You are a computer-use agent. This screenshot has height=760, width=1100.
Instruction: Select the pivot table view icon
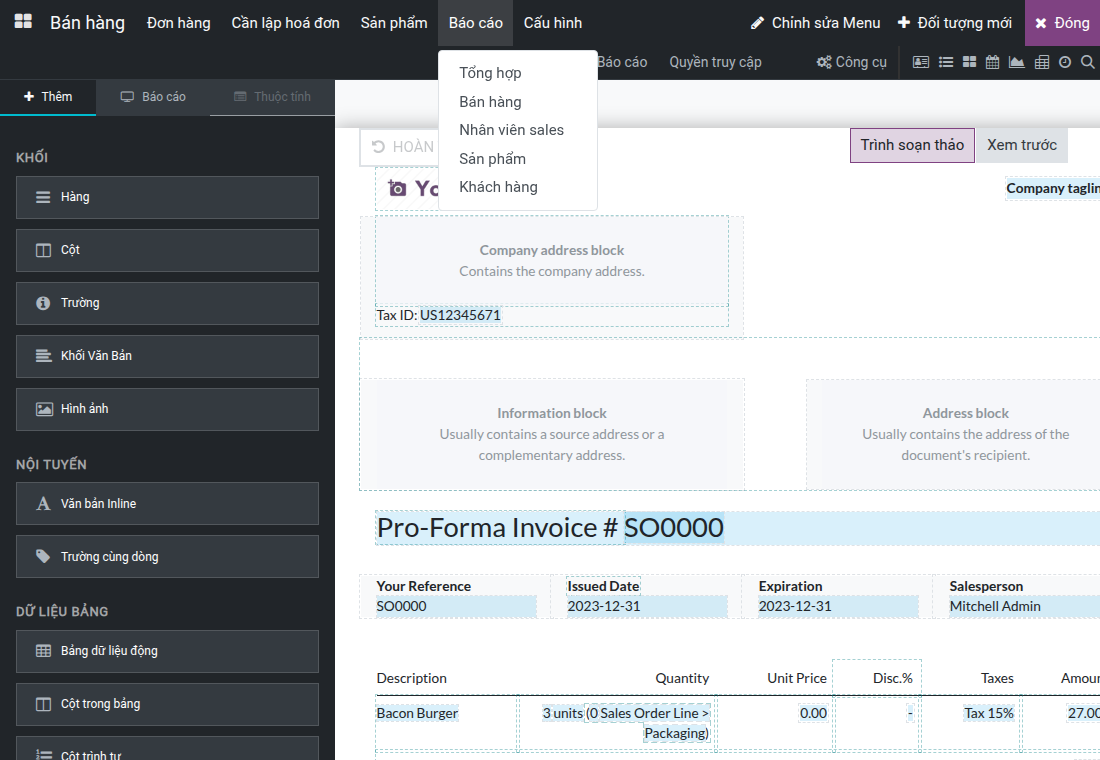tap(1042, 62)
